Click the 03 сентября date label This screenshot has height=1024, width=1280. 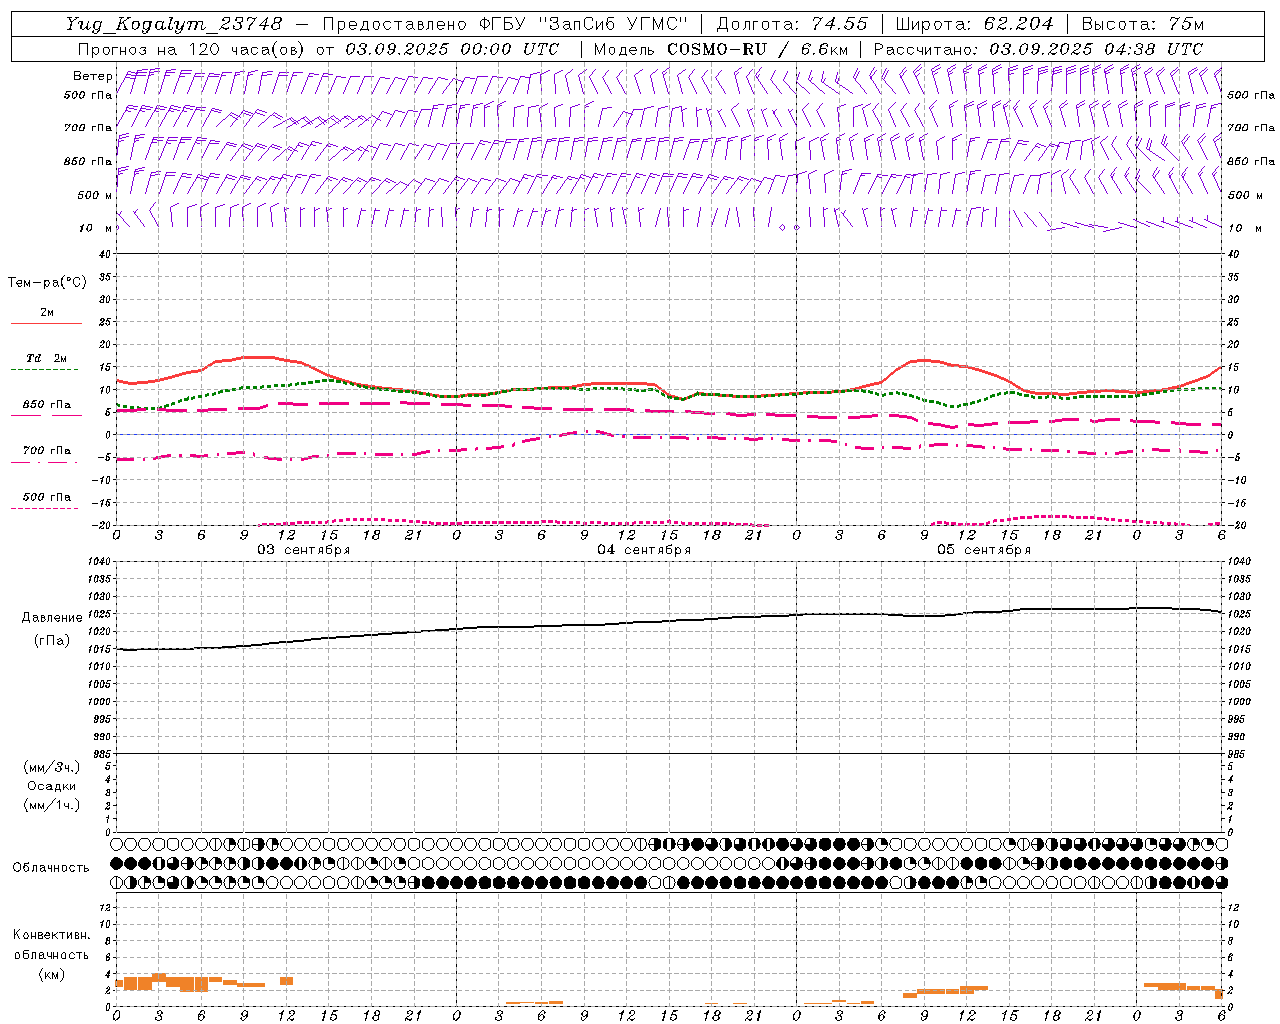[304, 550]
